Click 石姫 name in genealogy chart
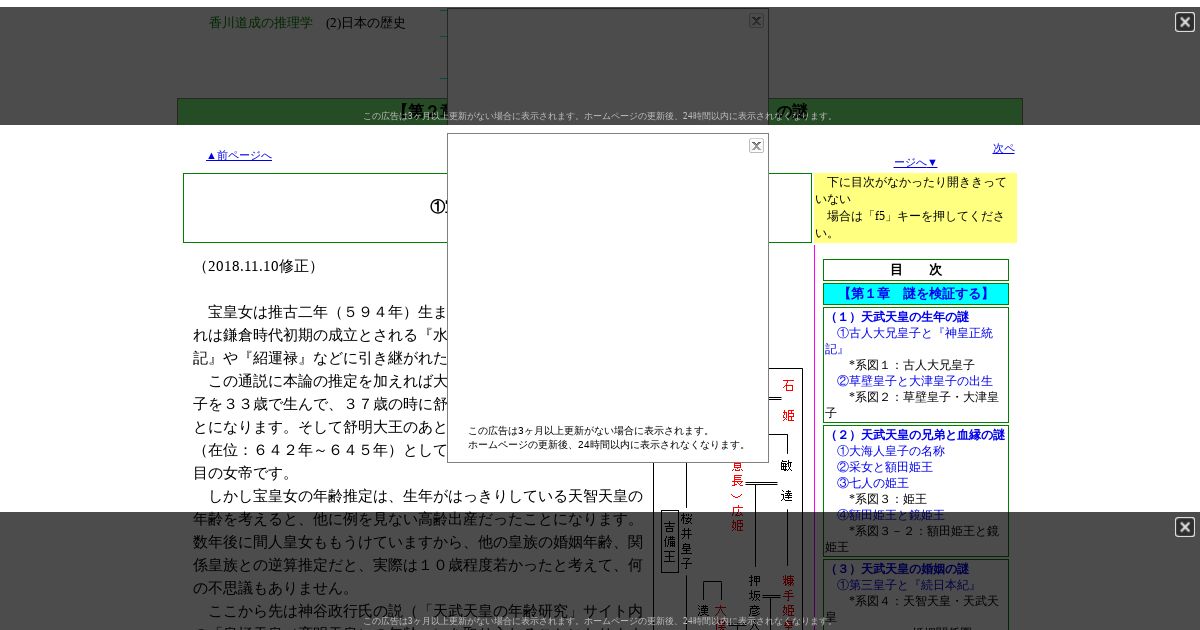 click(788, 400)
